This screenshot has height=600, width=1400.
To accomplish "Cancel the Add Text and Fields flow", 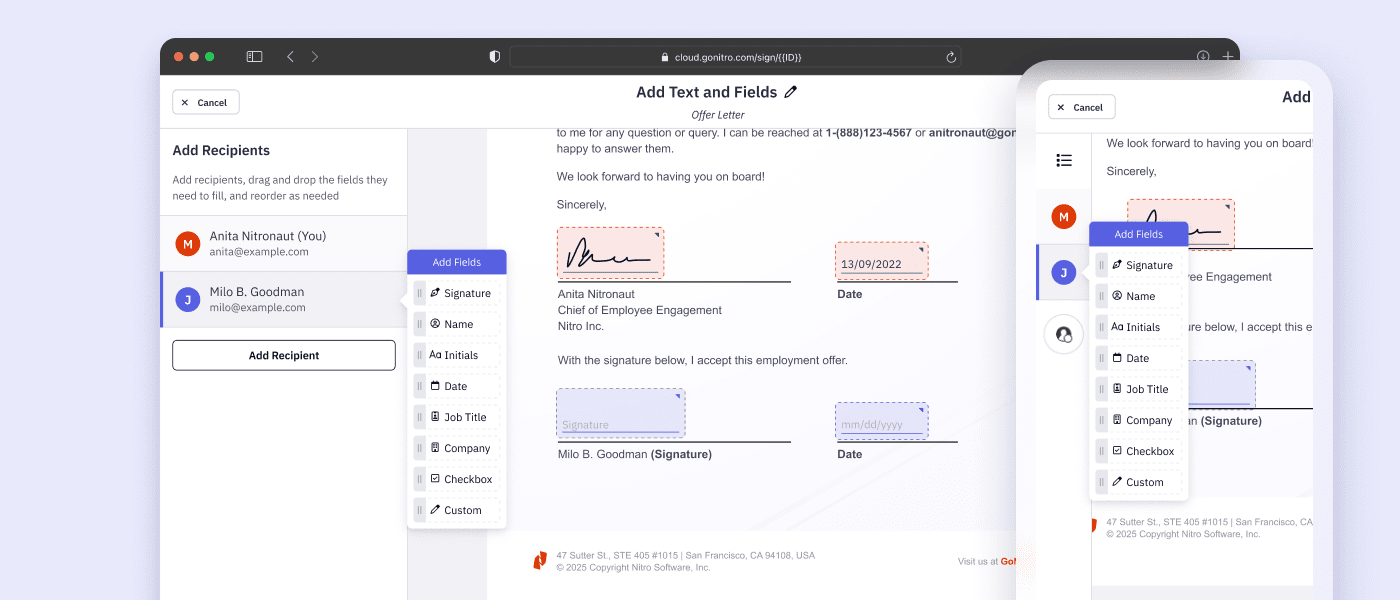I will 205,101.
